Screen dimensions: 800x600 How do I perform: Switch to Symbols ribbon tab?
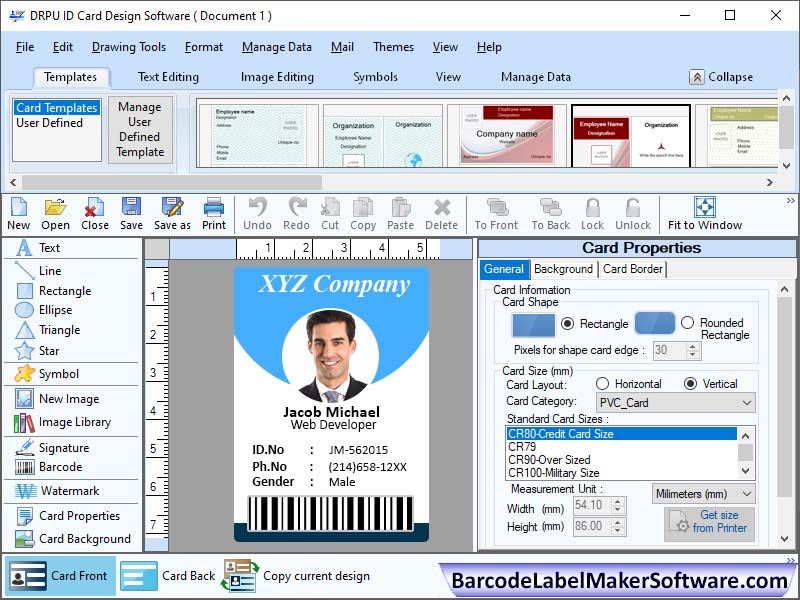pyautogui.click(x=375, y=77)
